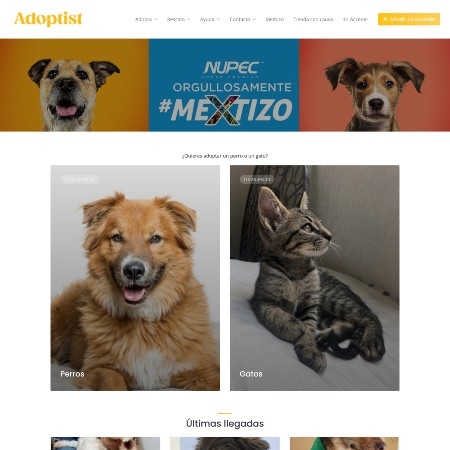Open the Perros category card

pos(135,278)
